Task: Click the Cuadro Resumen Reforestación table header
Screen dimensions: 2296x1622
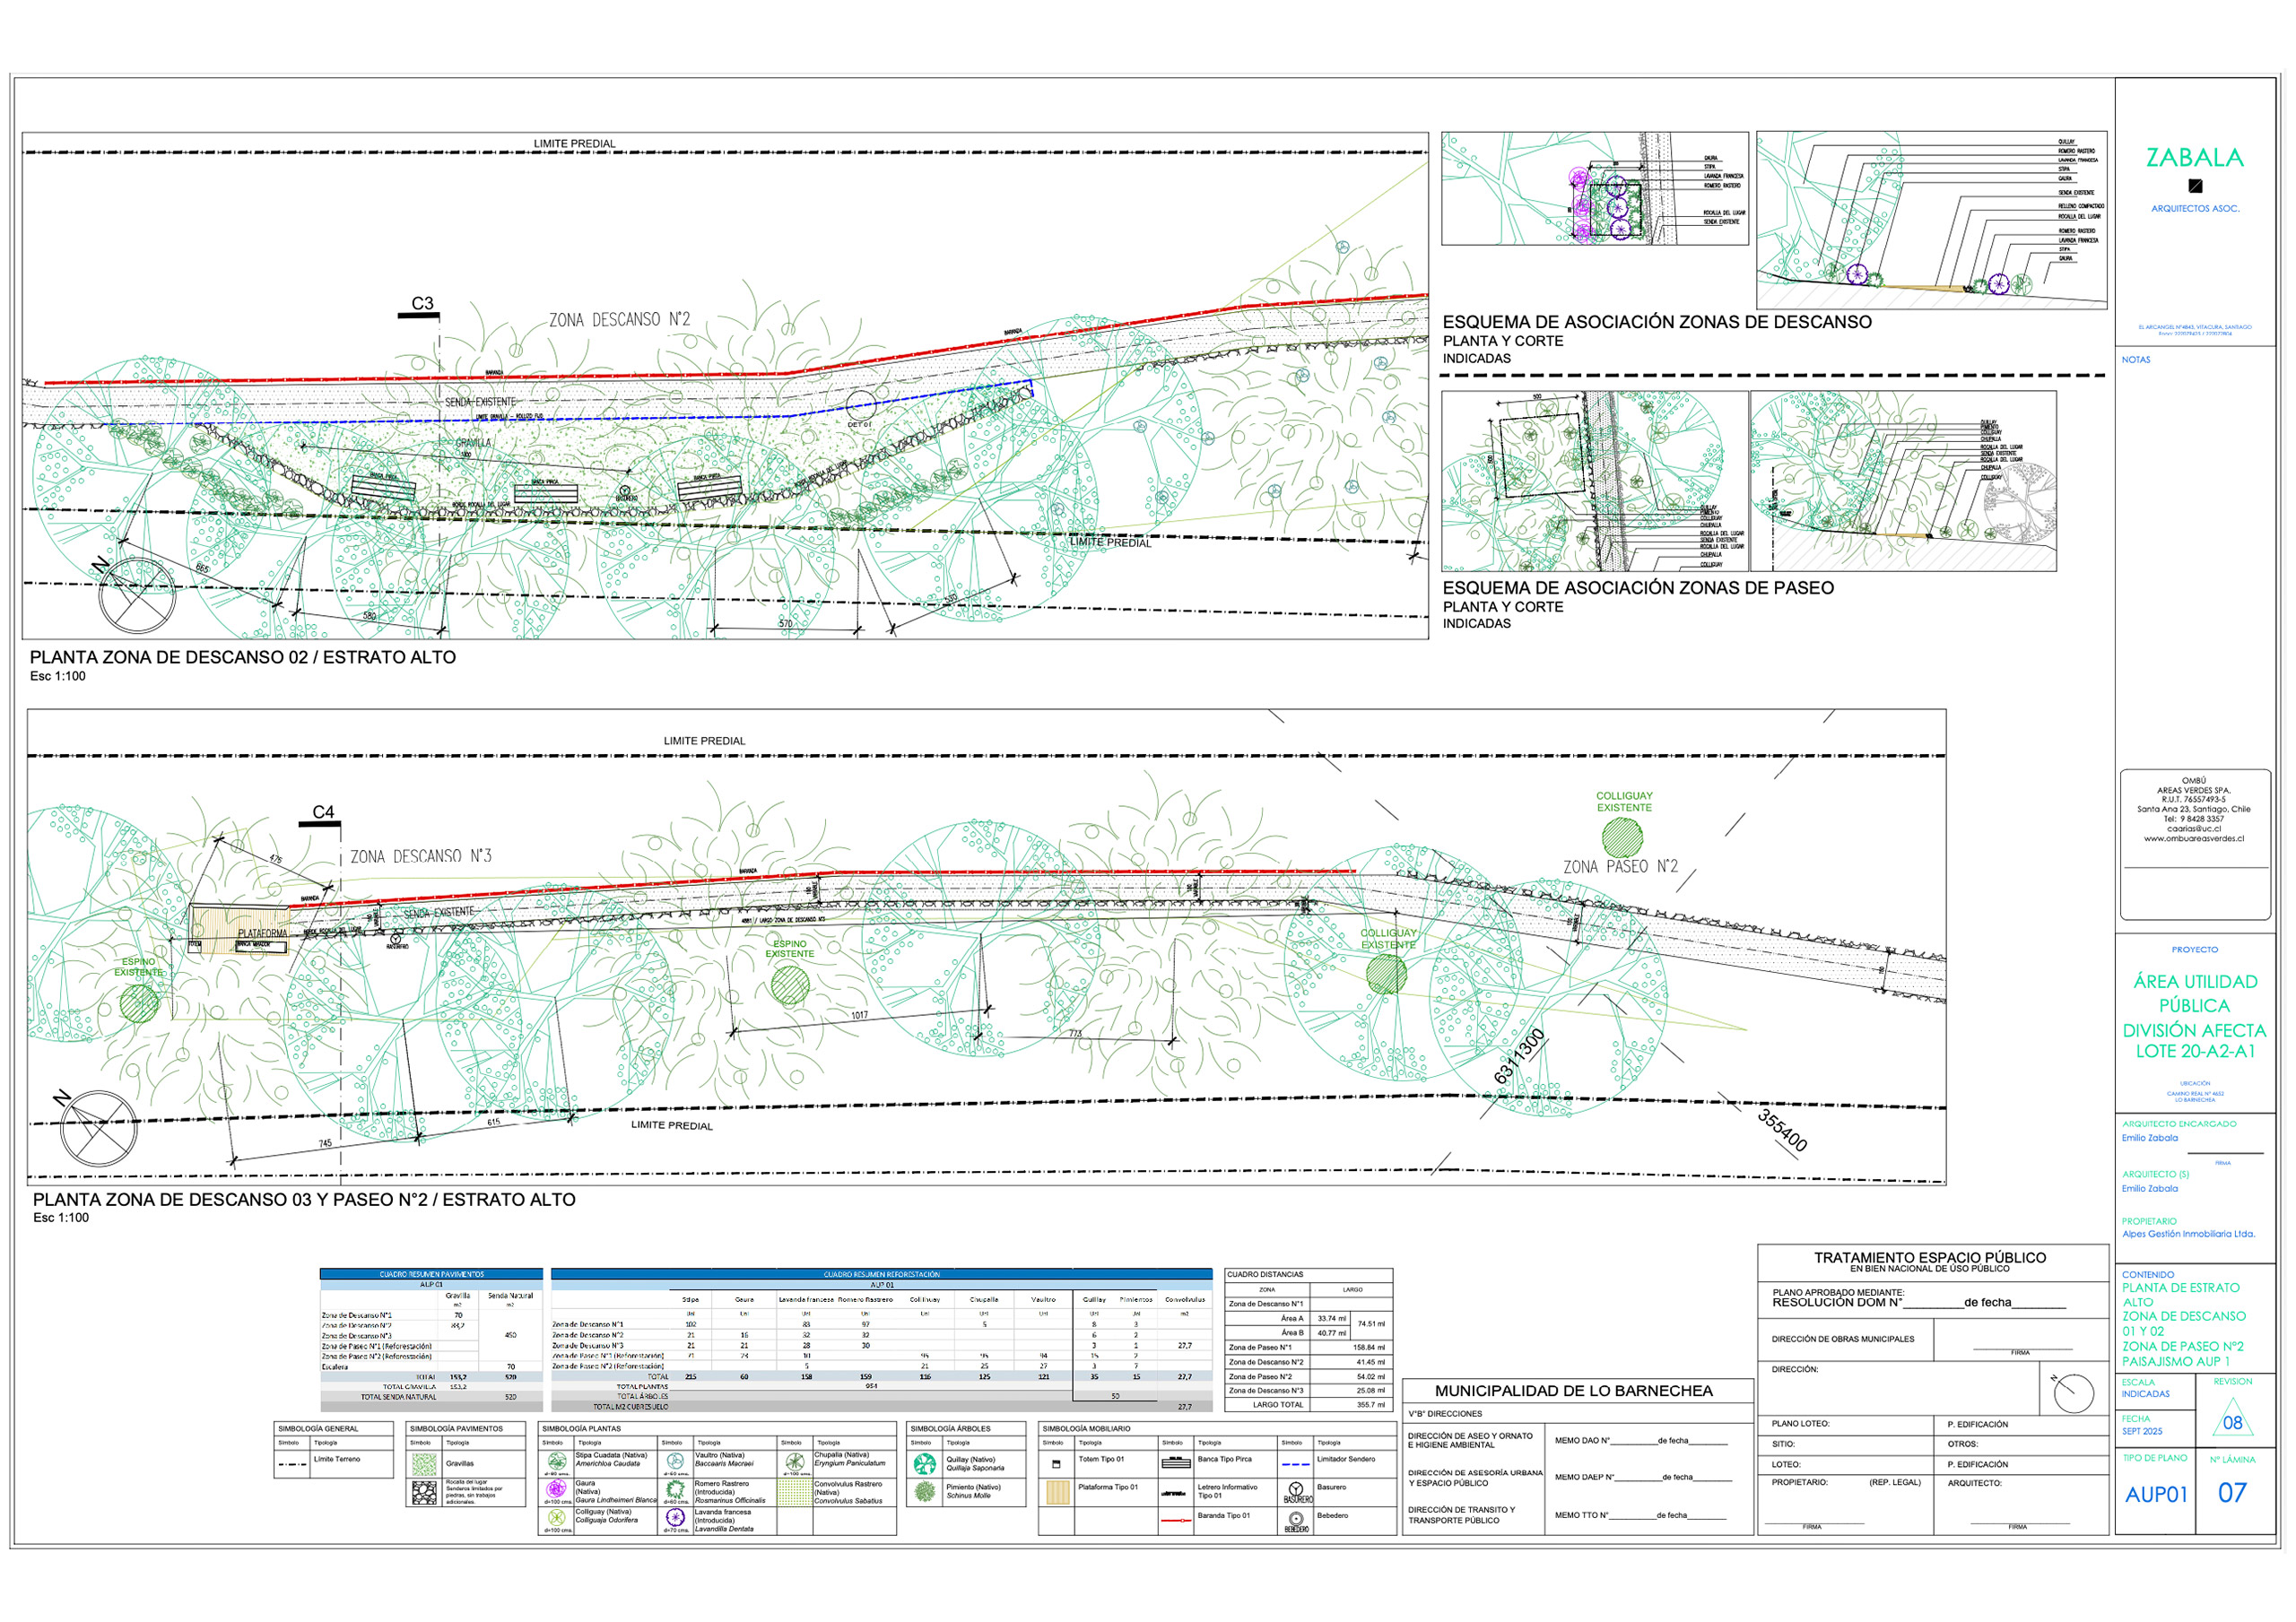Action: 880,1275
